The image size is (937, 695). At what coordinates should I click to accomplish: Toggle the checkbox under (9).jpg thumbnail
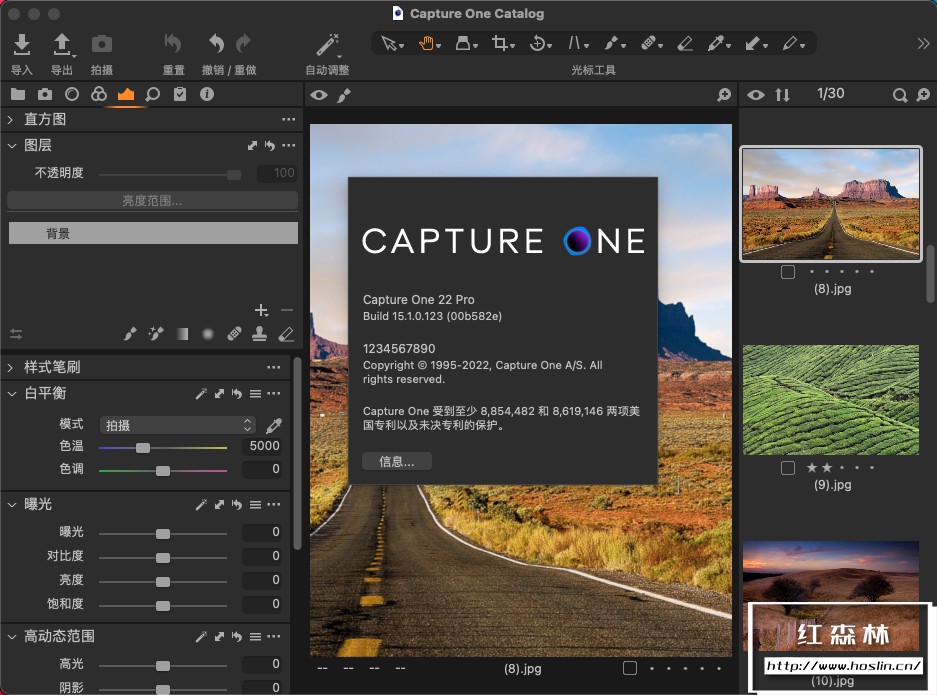(788, 468)
